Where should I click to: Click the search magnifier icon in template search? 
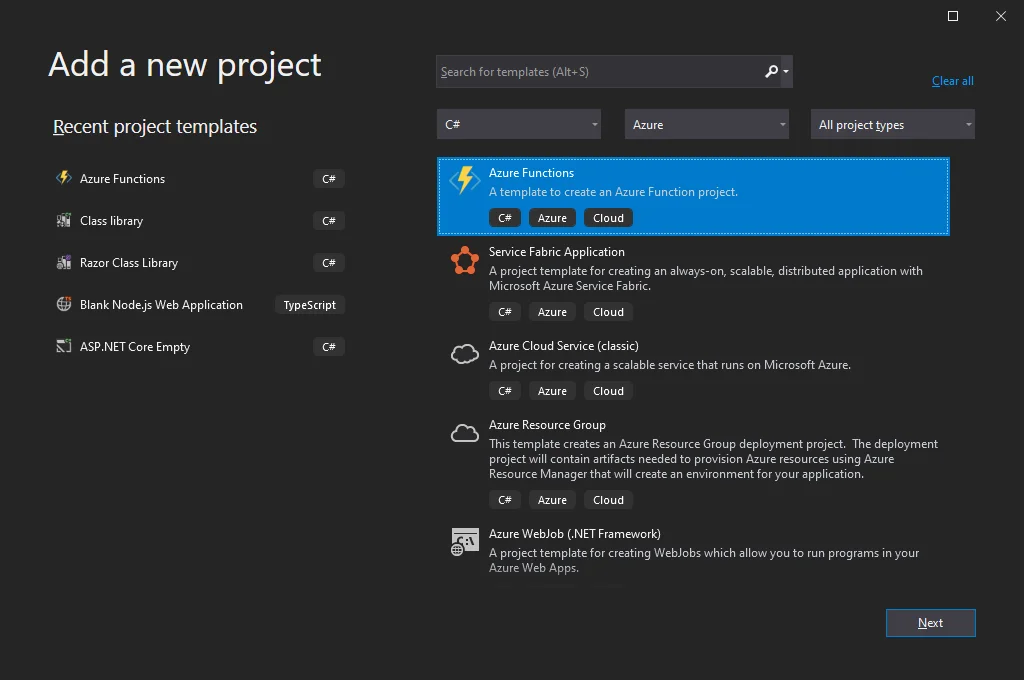pos(771,71)
